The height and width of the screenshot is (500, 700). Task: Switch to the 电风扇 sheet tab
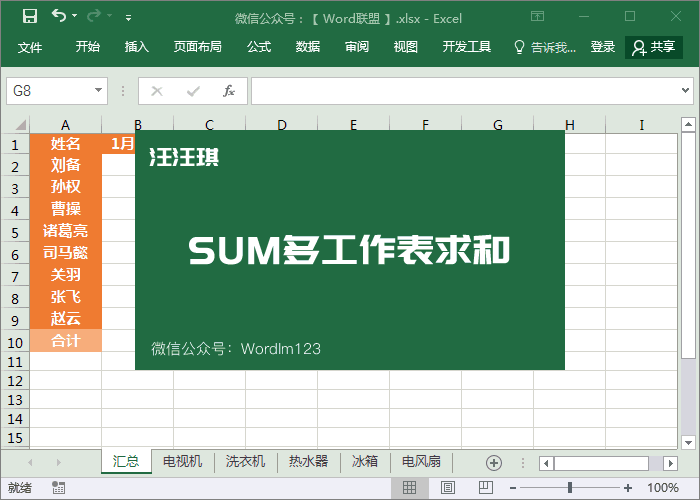[x=421, y=461]
